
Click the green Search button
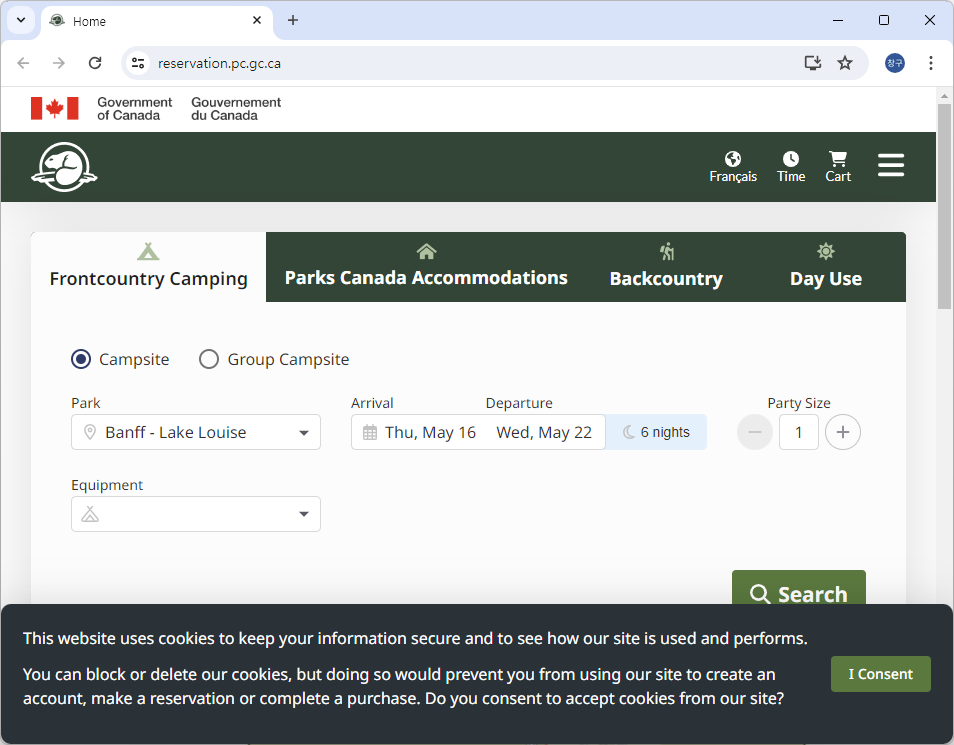798,589
